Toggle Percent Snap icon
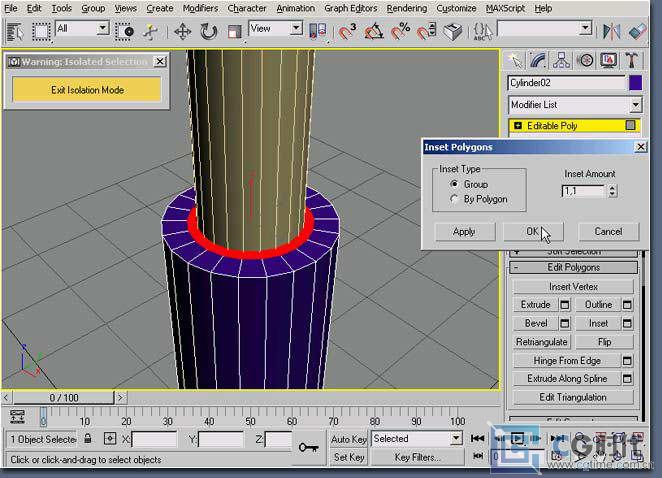Screen dimensions: 662x478 tap(400, 32)
